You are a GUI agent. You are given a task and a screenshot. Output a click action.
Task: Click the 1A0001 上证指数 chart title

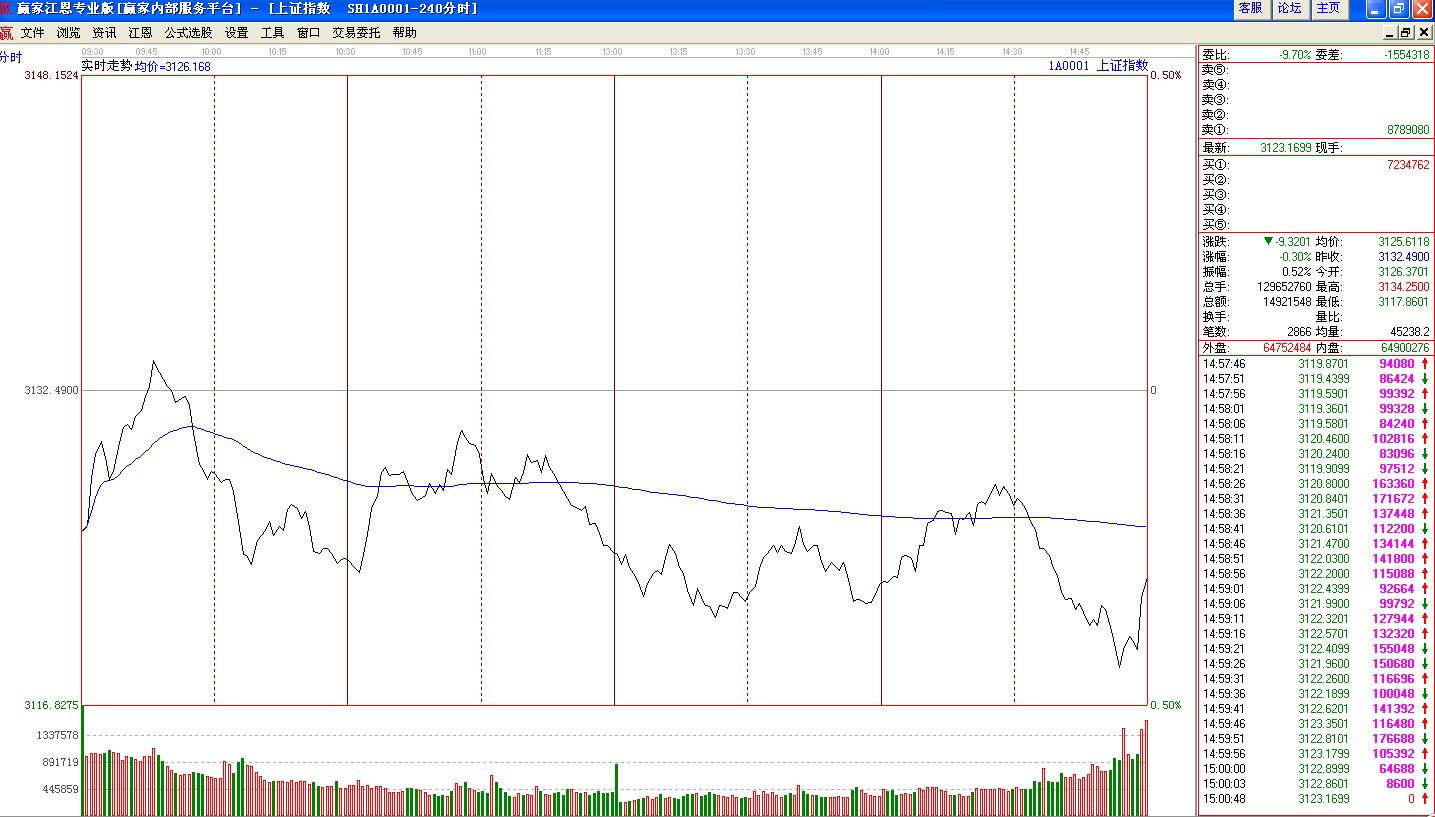coord(1098,66)
